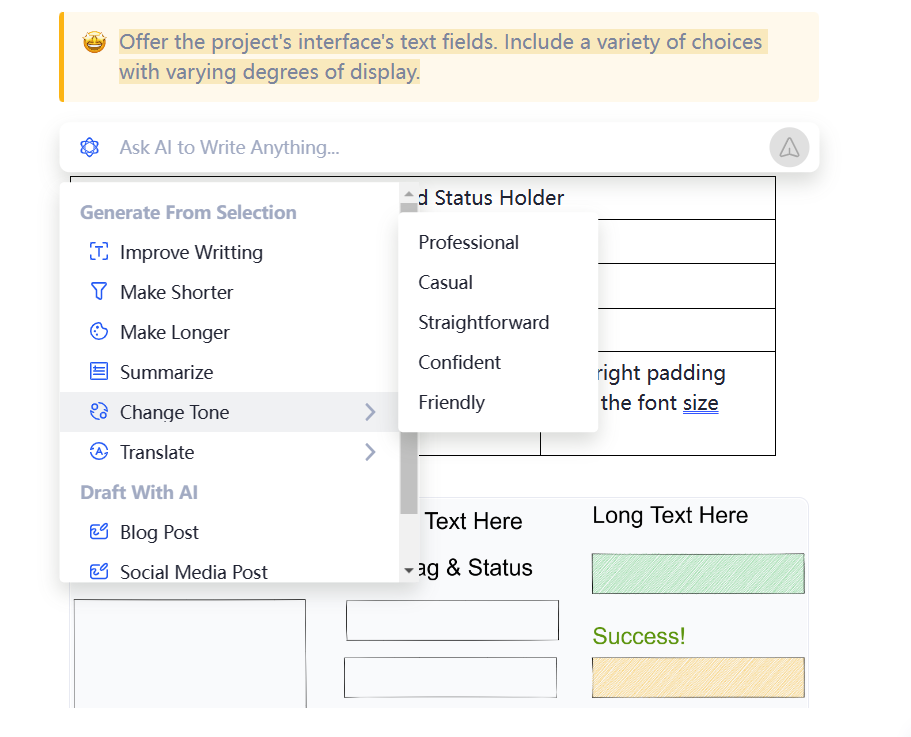This screenshot has width=911, height=737.
Task: Type in the Ask AI to Write field
Action: tap(430, 148)
